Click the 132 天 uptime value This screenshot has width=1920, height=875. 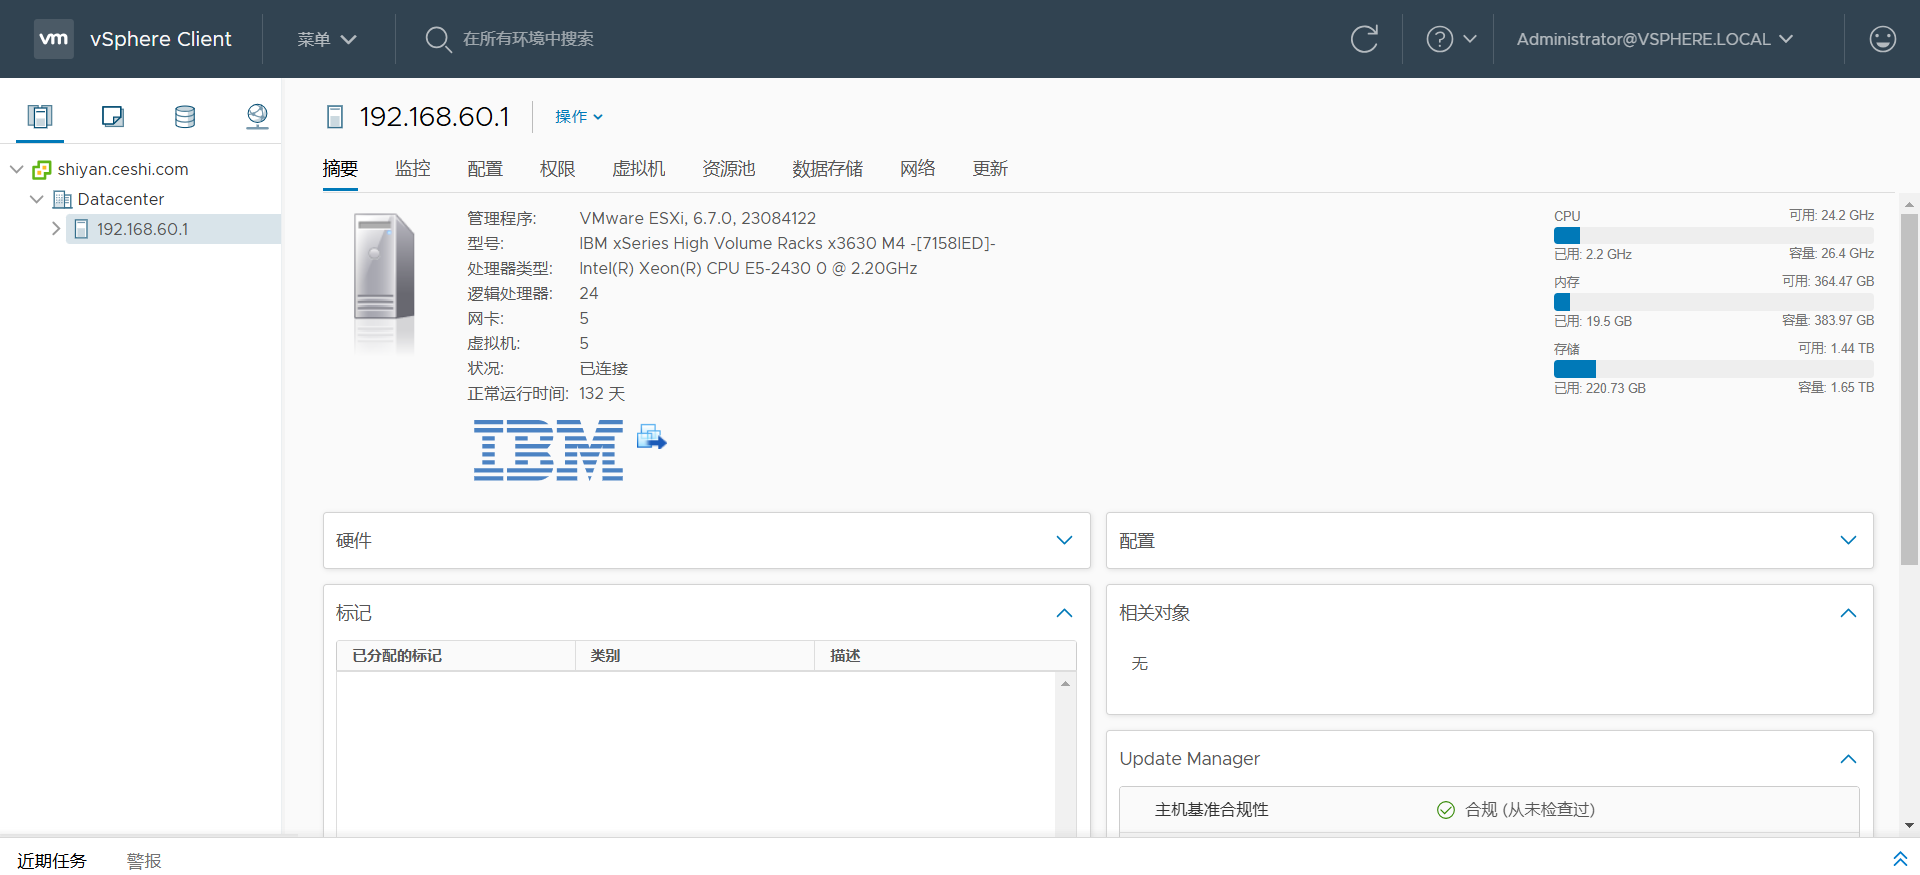coord(602,393)
